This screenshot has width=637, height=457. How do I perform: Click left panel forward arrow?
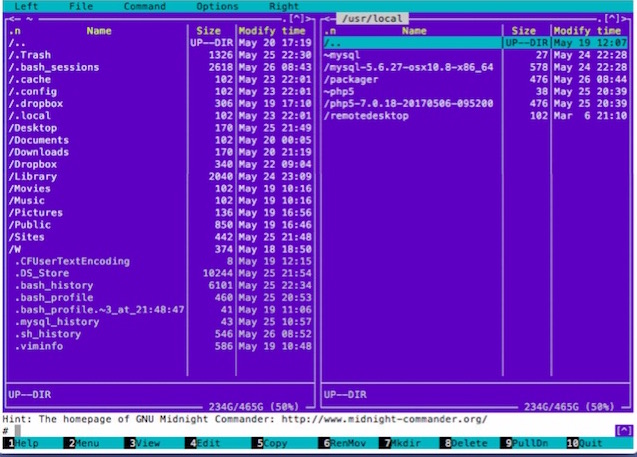pyautogui.click(x=310, y=19)
